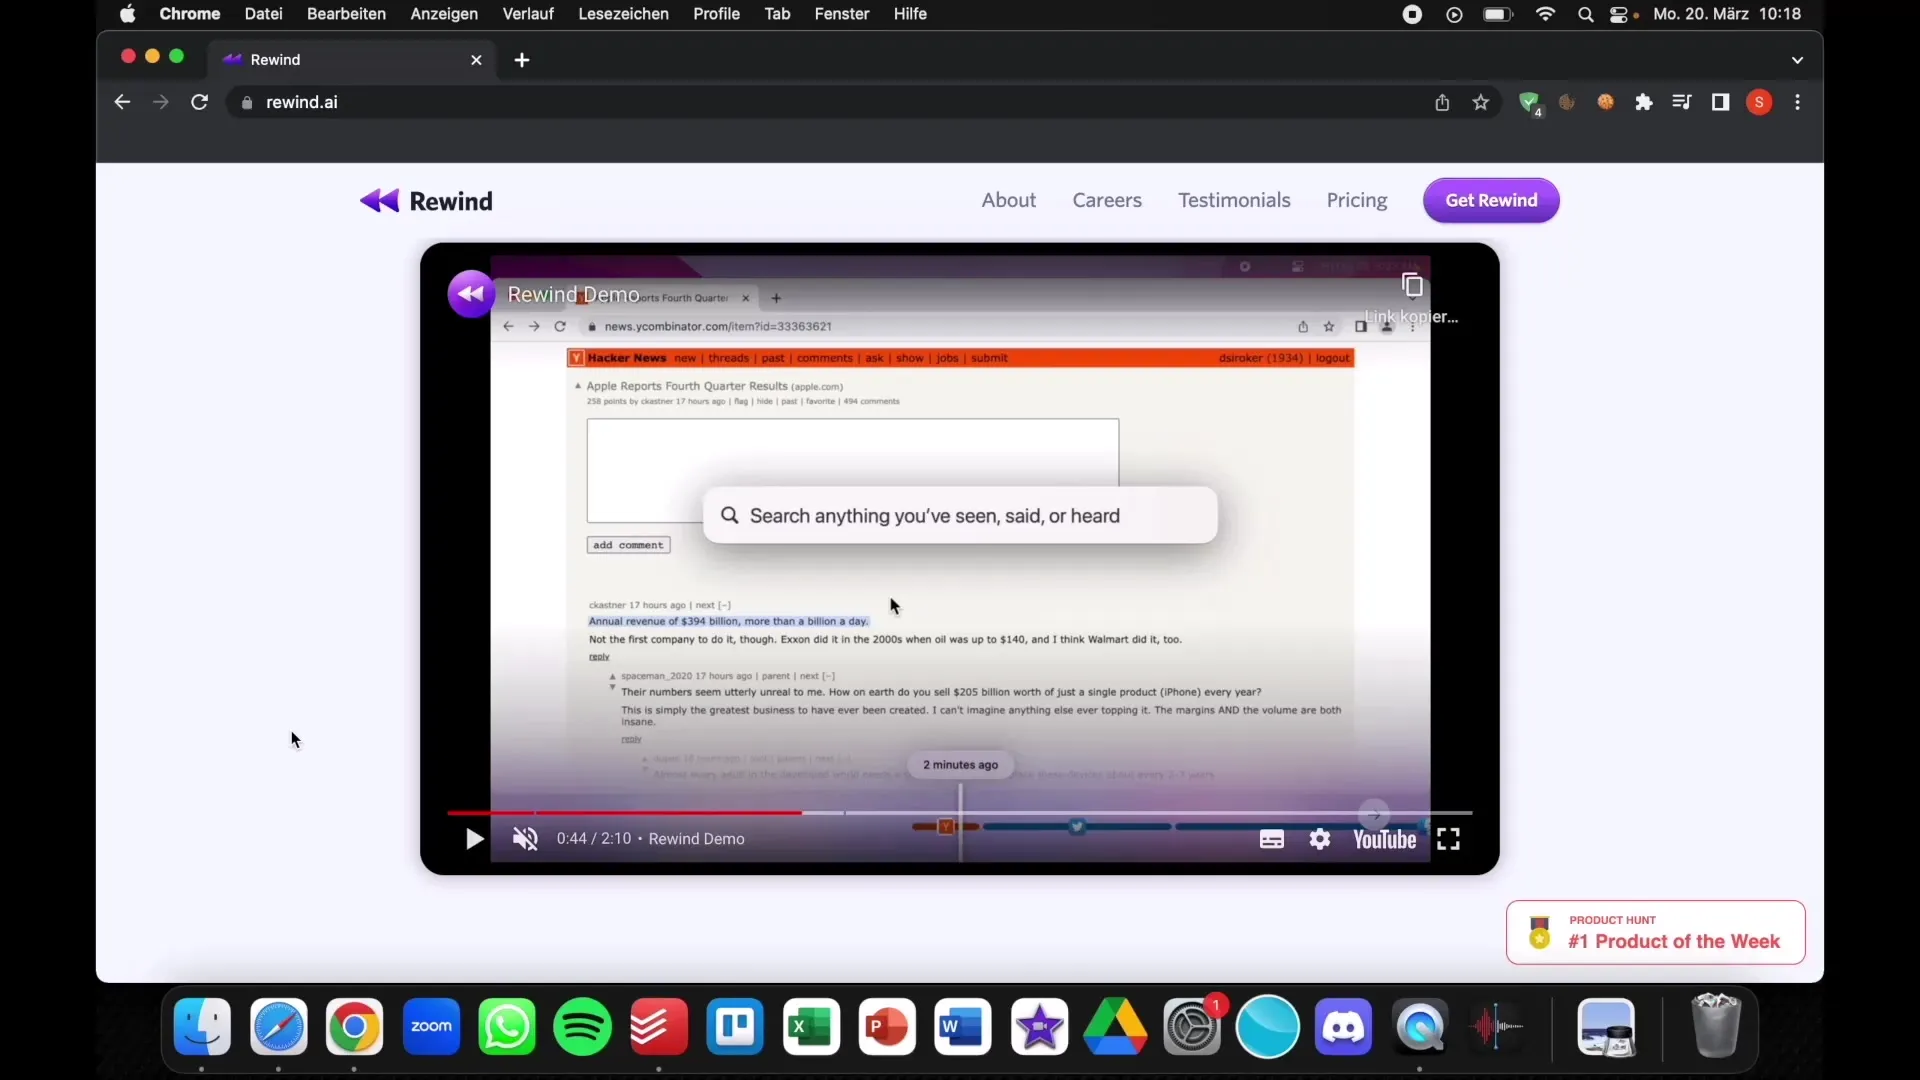Viewport: 1920px width, 1080px height.
Task: Open the Trash in the Dock
Action: tap(1716, 1025)
